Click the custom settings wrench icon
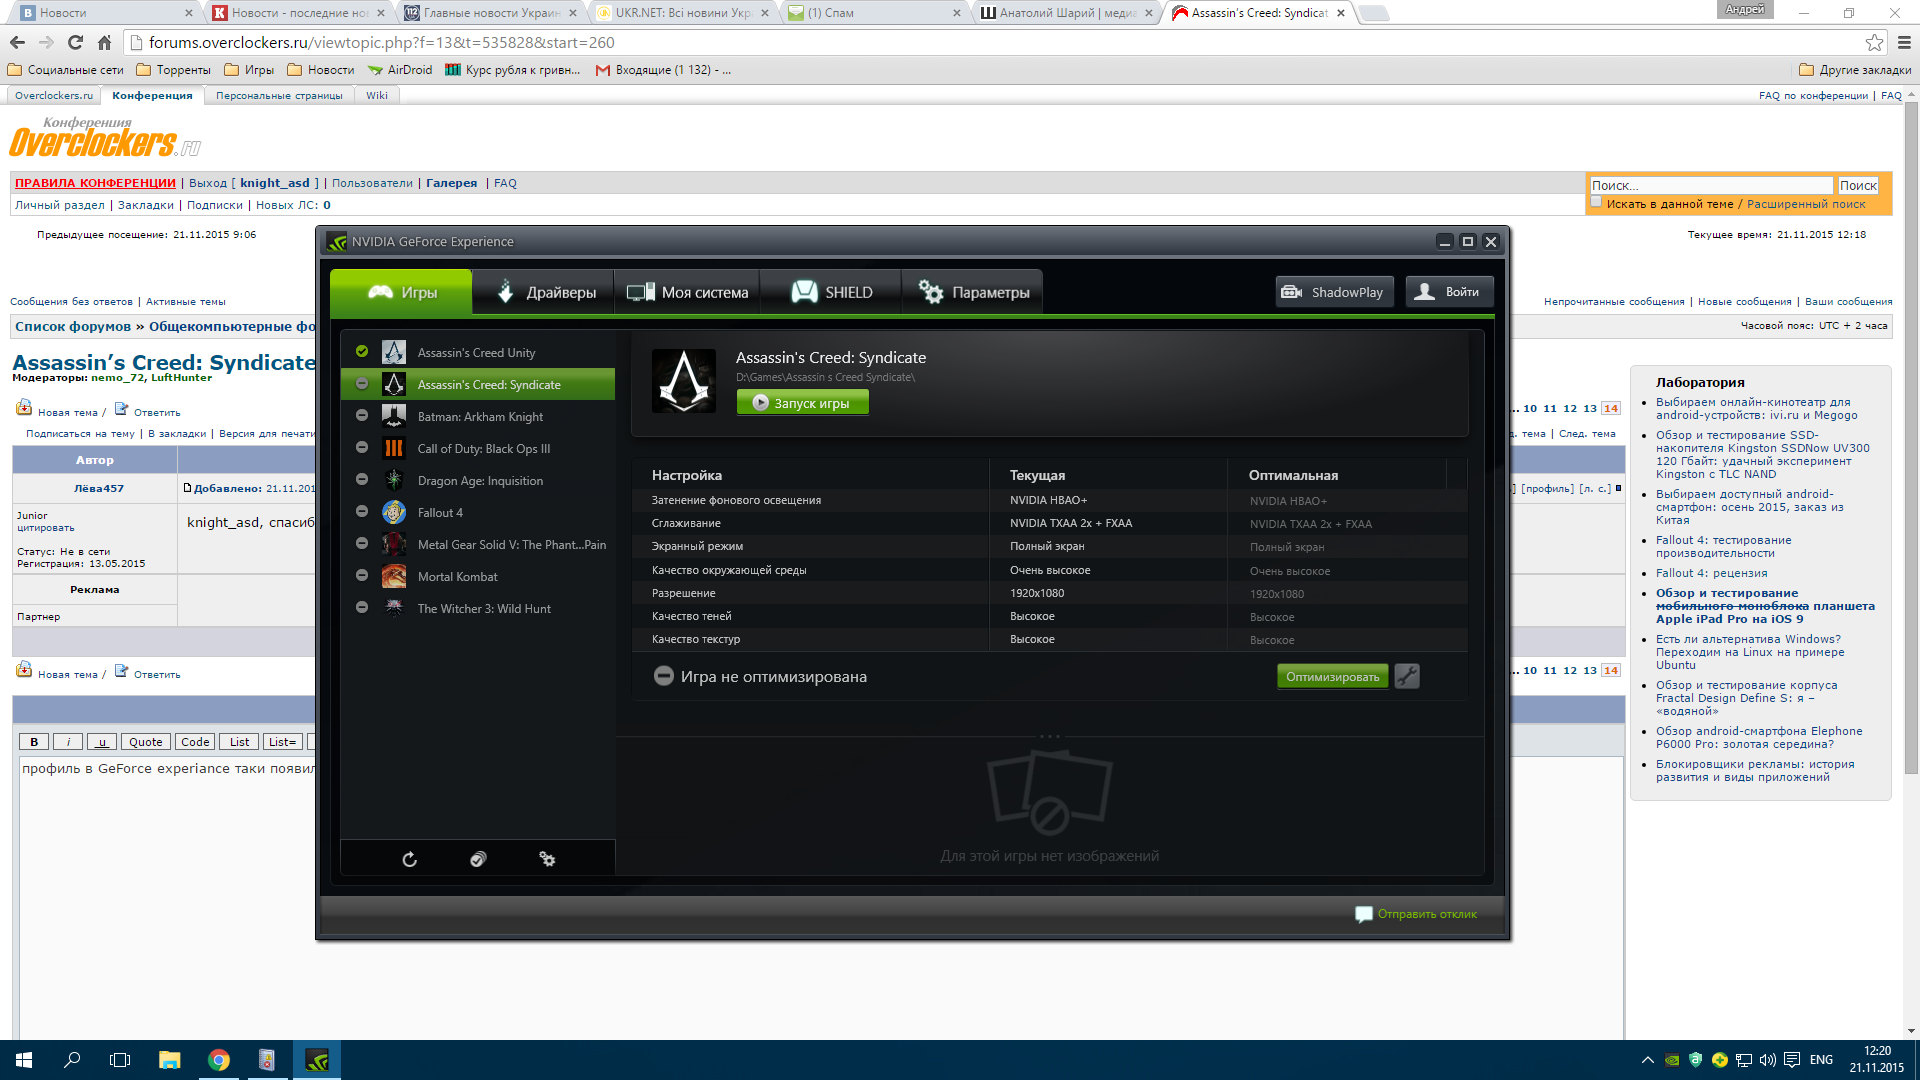The height and width of the screenshot is (1080, 1920). tap(1407, 677)
